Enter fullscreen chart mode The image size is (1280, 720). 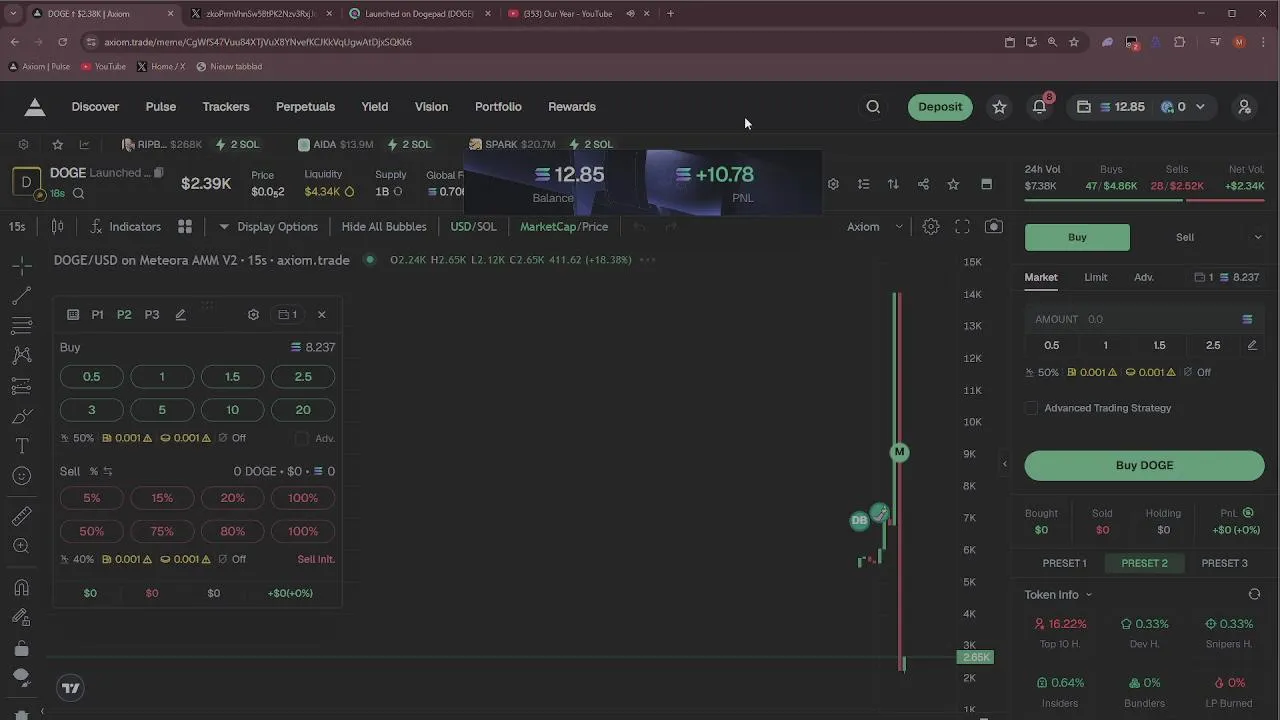[x=962, y=227]
